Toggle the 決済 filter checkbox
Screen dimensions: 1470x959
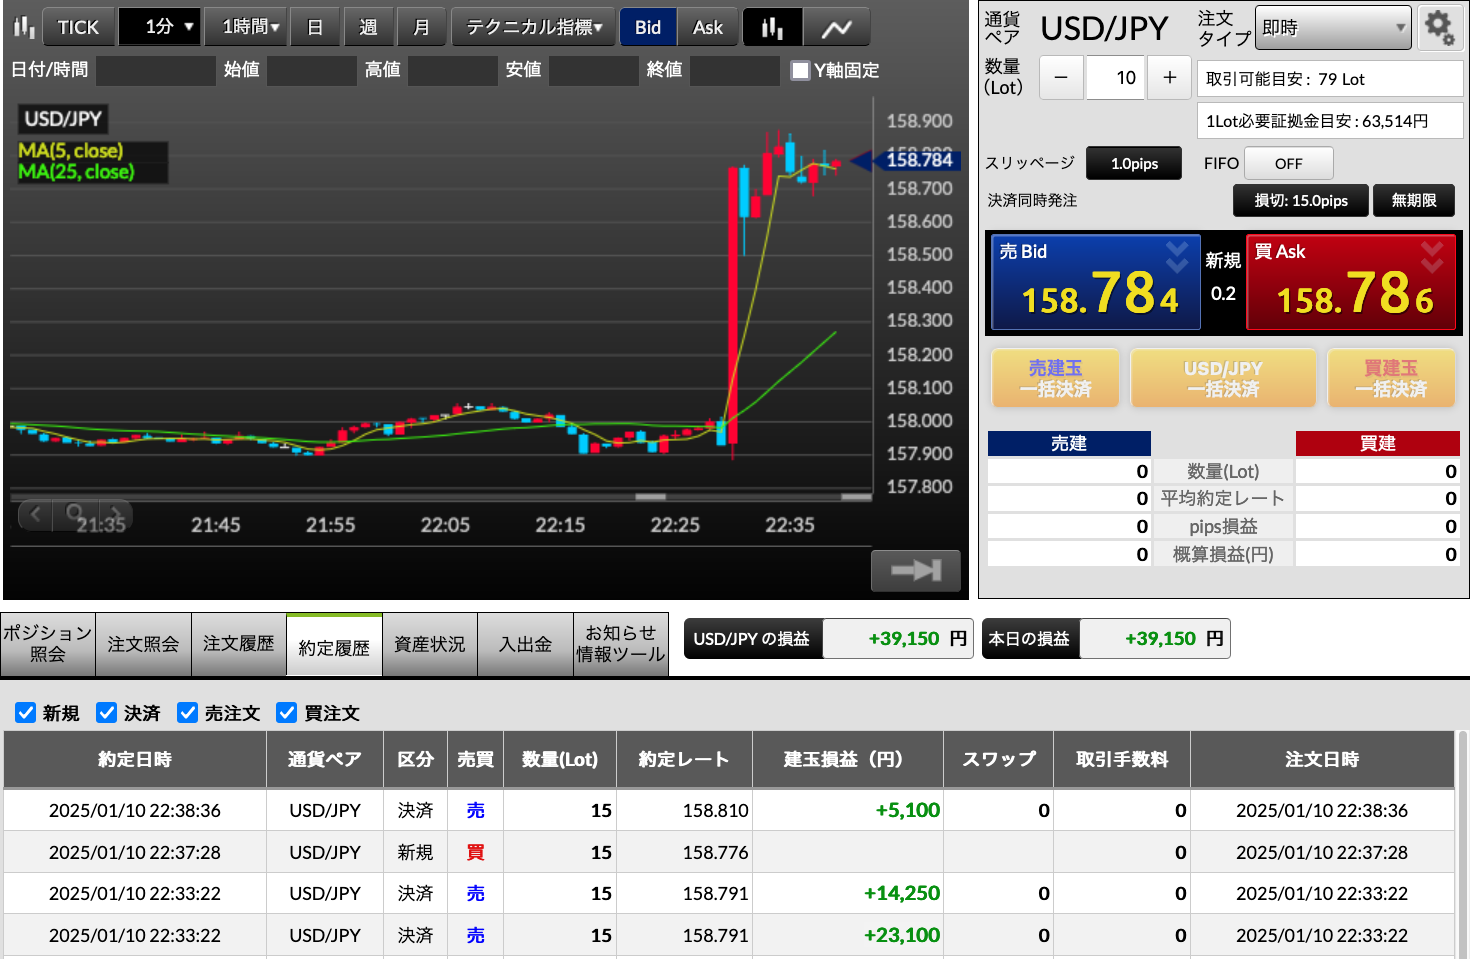[107, 712]
